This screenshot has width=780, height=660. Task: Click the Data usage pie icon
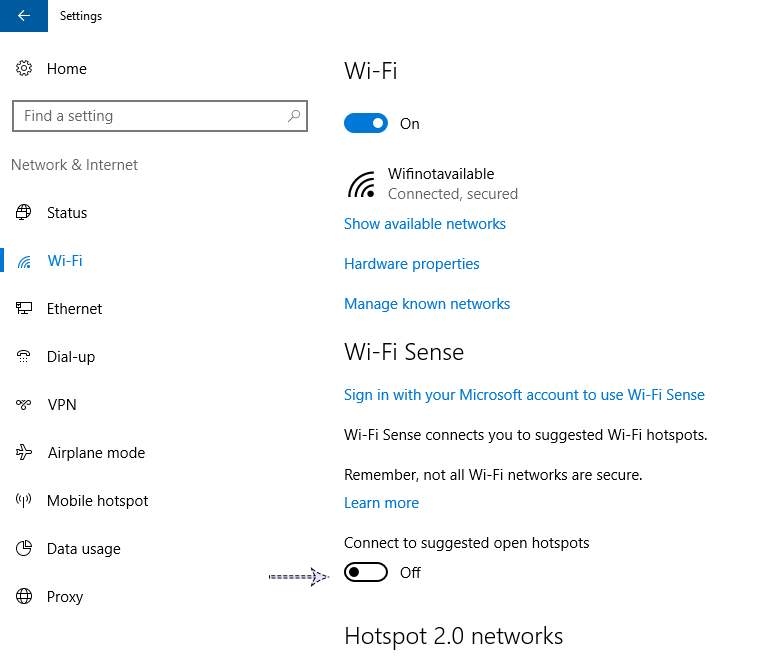pyautogui.click(x=24, y=549)
